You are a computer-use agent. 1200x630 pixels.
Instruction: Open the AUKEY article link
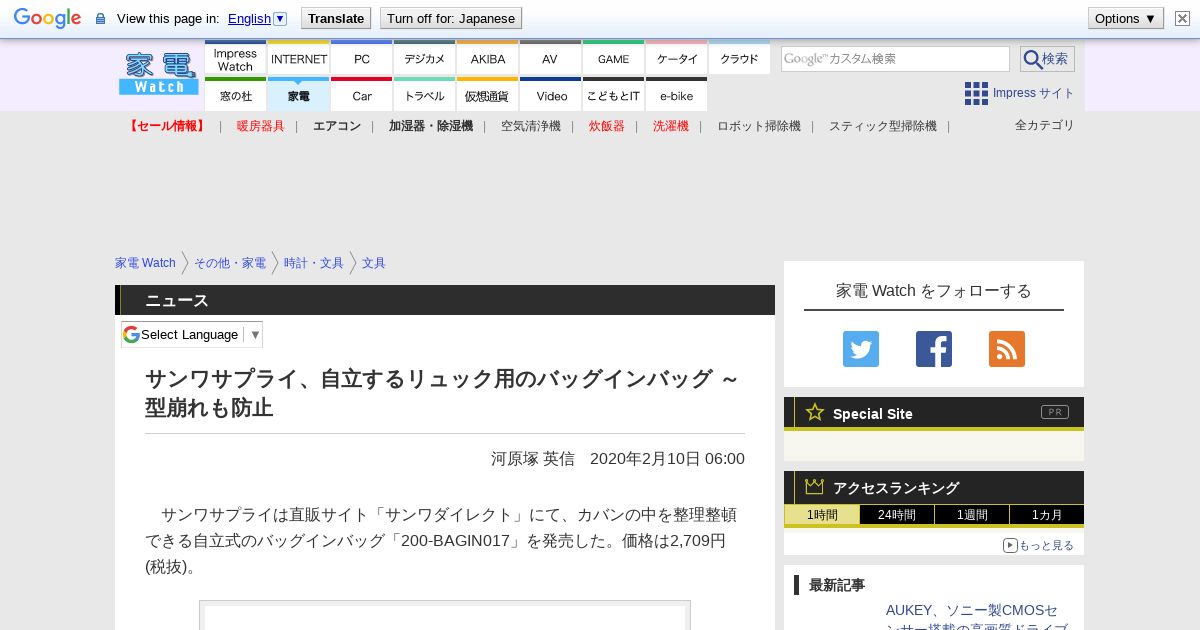976,619
